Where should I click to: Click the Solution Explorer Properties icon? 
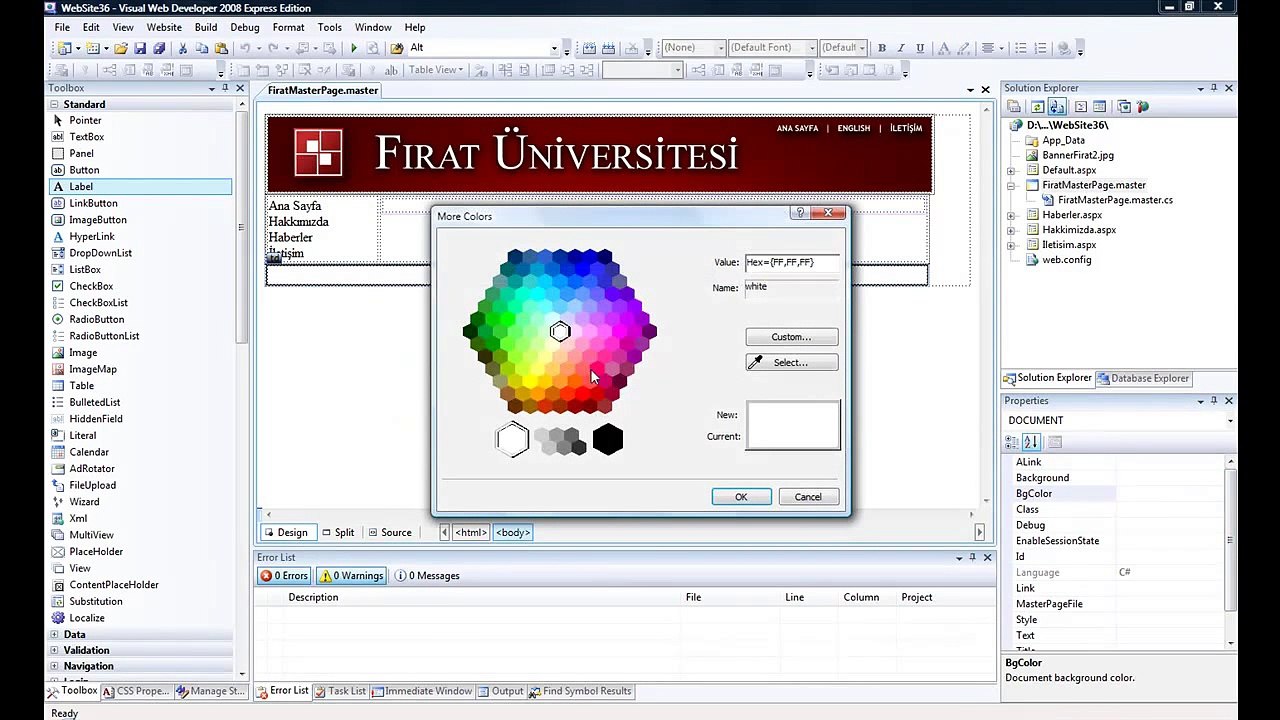pyautogui.click(x=1014, y=107)
